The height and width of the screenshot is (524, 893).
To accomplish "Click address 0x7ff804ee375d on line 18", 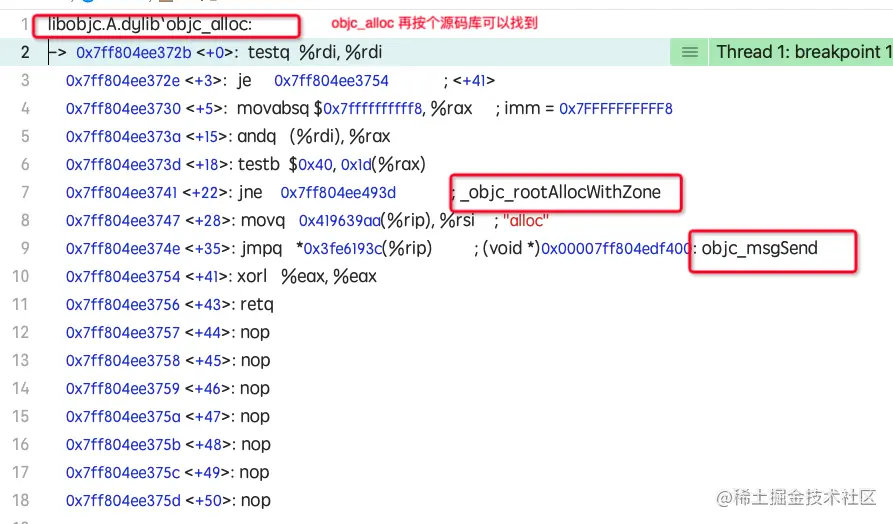I will pyautogui.click(x=123, y=501).
